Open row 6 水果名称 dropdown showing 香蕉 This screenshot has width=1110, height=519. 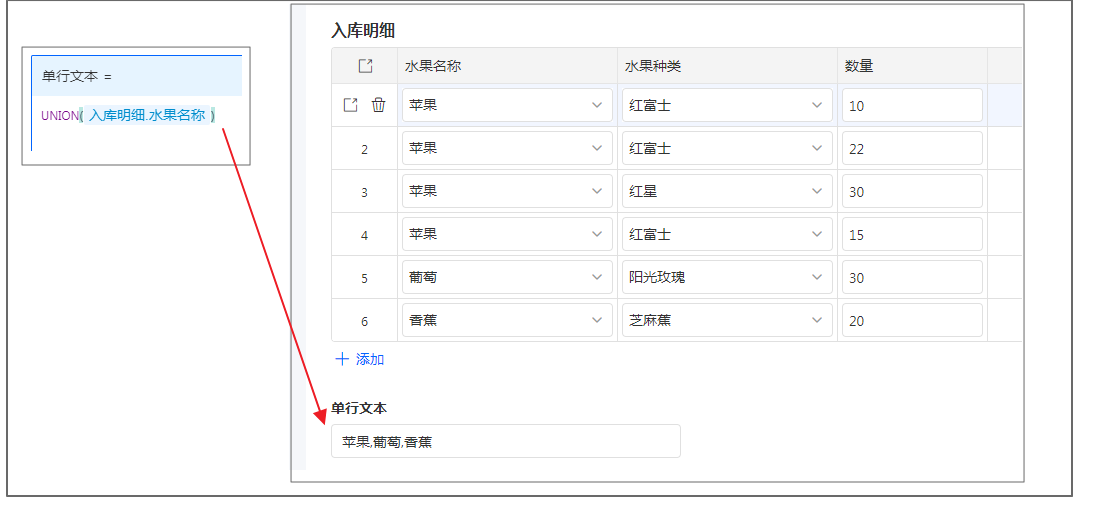pyautogui.click(x=507, y=320)
